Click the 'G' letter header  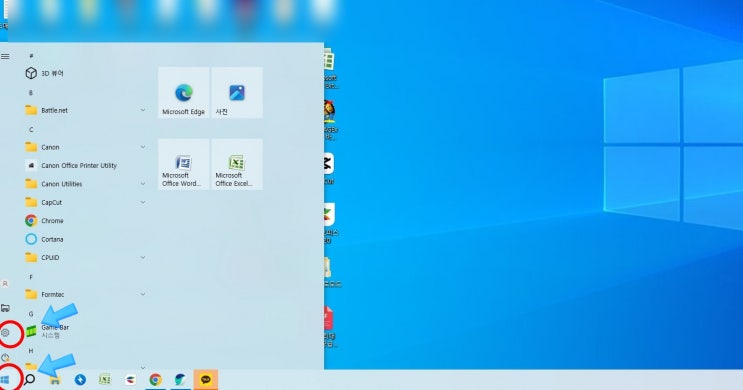point(31,314)
